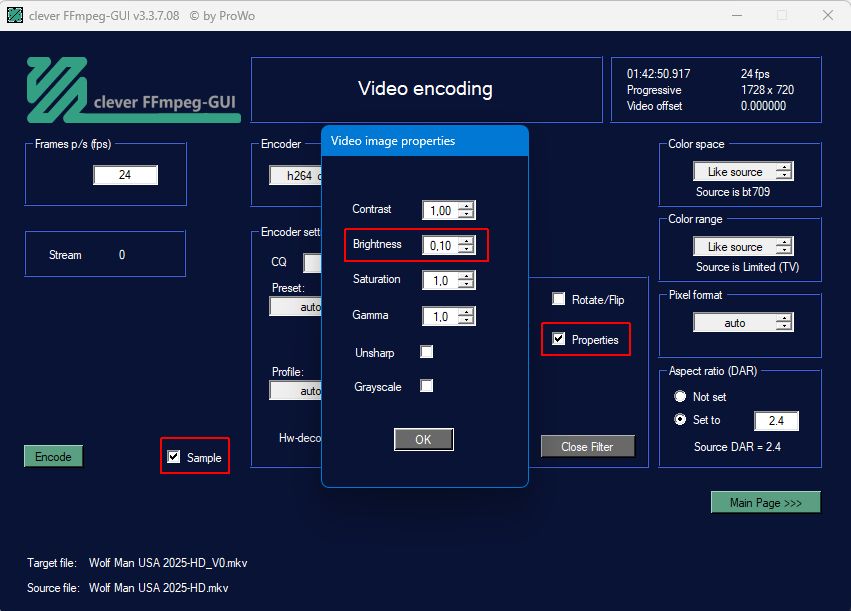The height and width of the screenshot is (611, 851).
Task: Click the Gamma value field
Action: (440, 316)
